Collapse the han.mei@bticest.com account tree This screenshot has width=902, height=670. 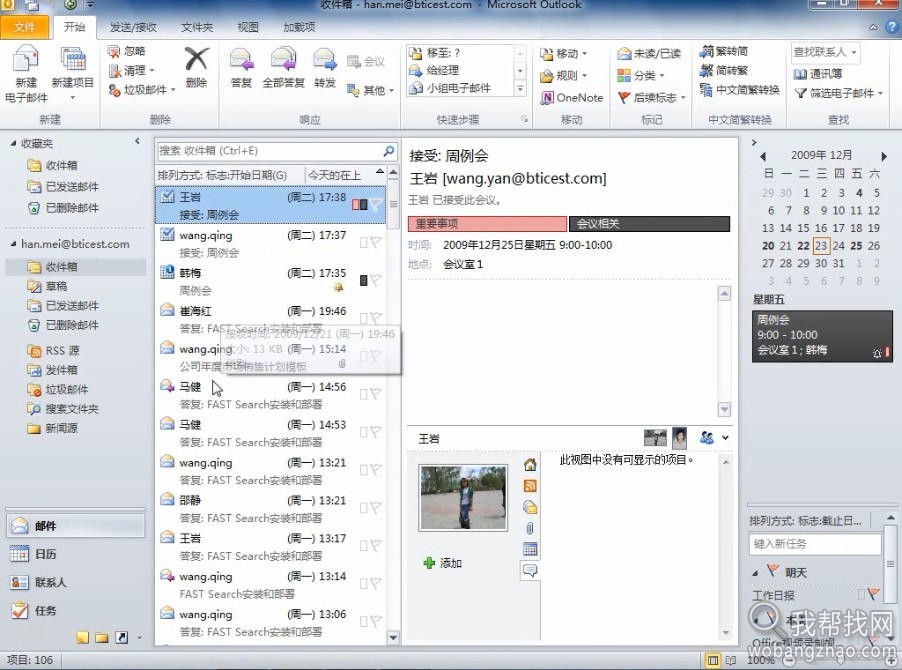[x=13, y=244]
